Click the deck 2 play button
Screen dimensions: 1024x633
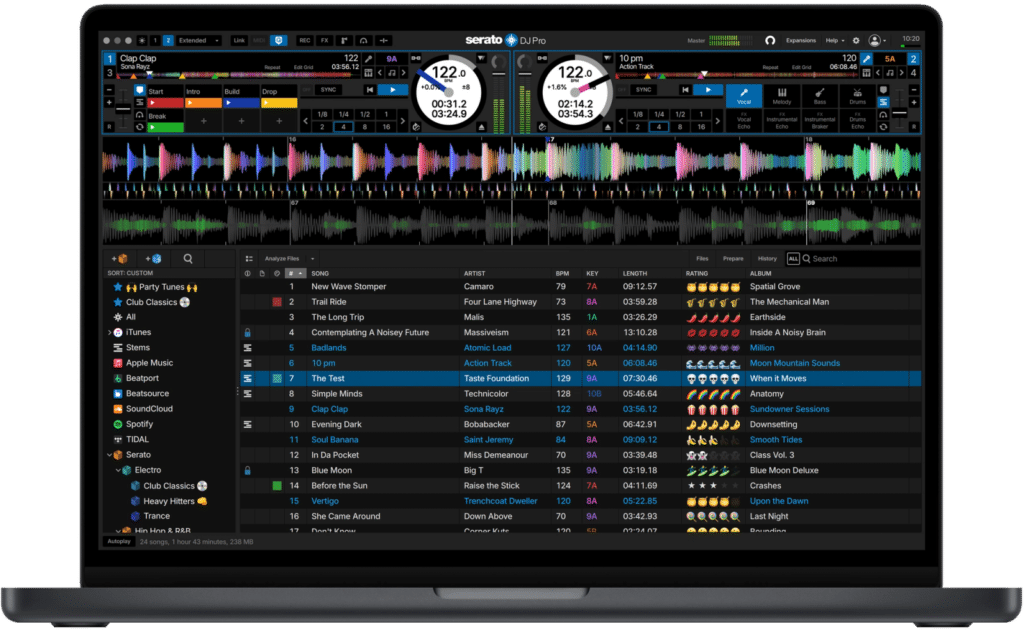707,89
